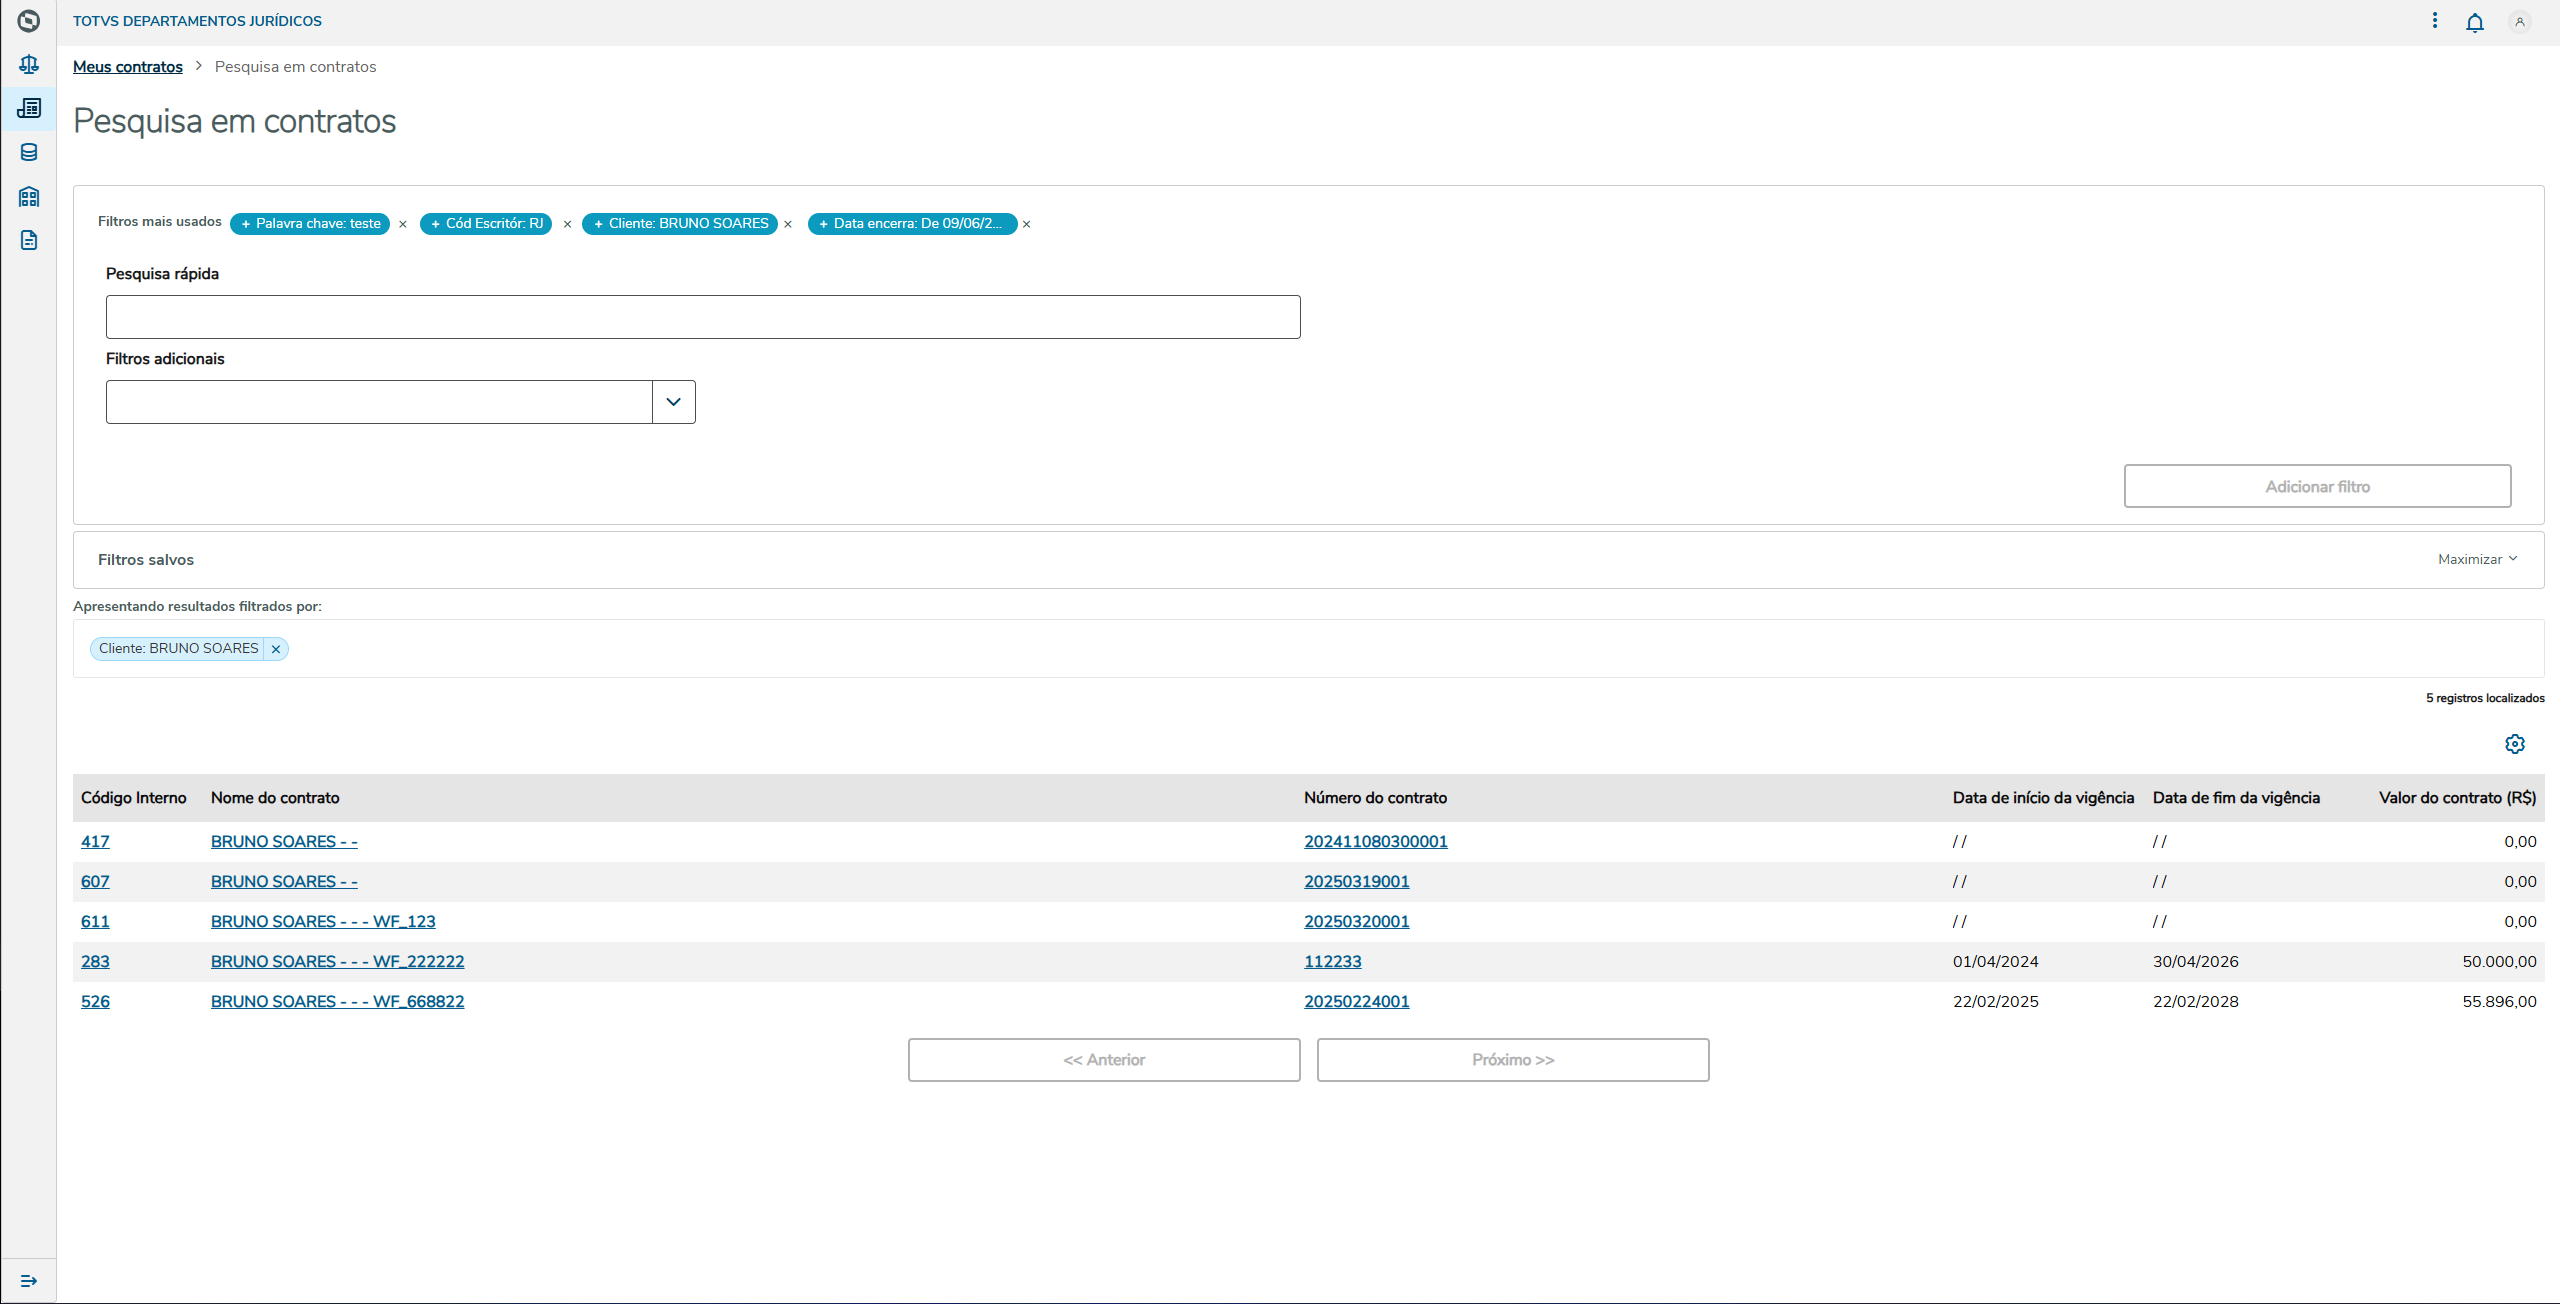Open the notifications bell

point(2475,22)
